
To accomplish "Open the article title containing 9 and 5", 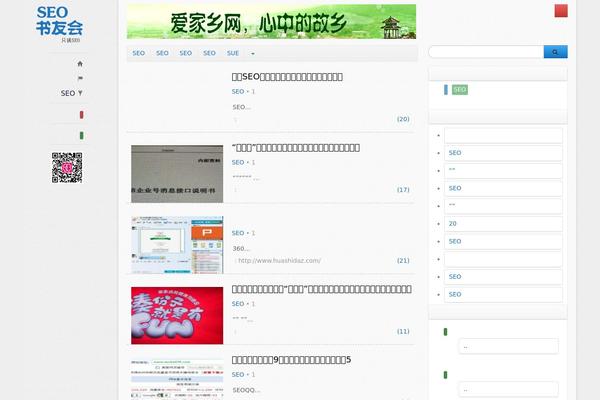I will click(x=291, y=360).
